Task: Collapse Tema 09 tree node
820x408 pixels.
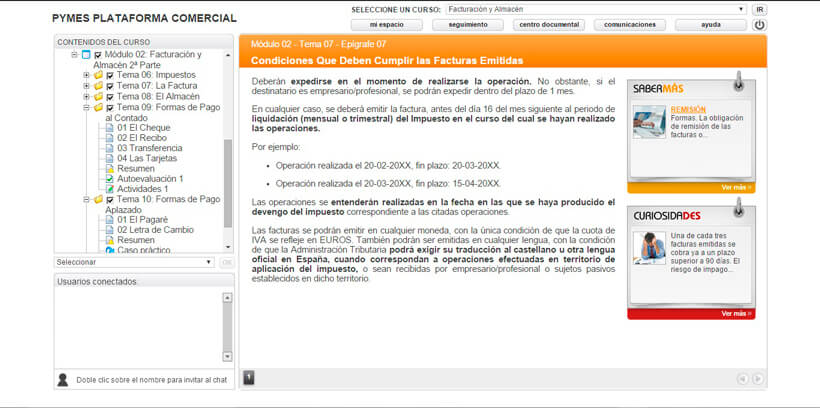Action: point(86,107)
